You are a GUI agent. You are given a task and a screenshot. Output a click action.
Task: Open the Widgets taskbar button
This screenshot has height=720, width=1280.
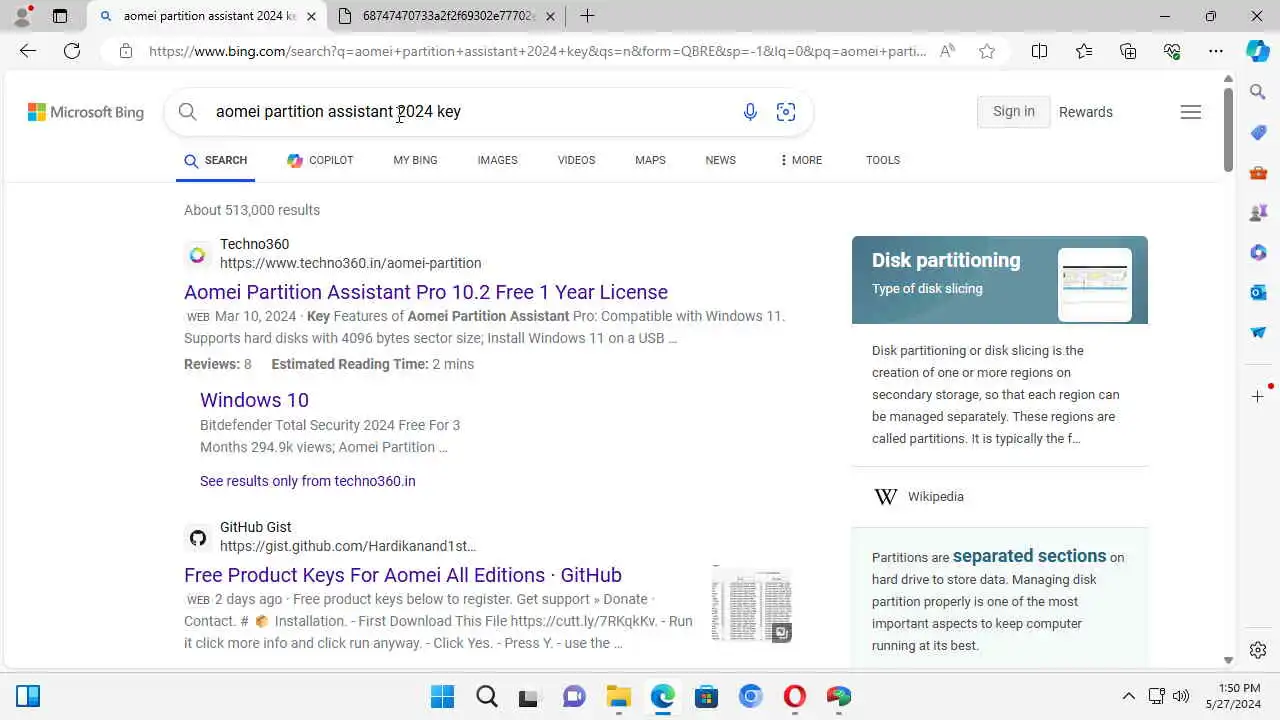coord(28,696)
